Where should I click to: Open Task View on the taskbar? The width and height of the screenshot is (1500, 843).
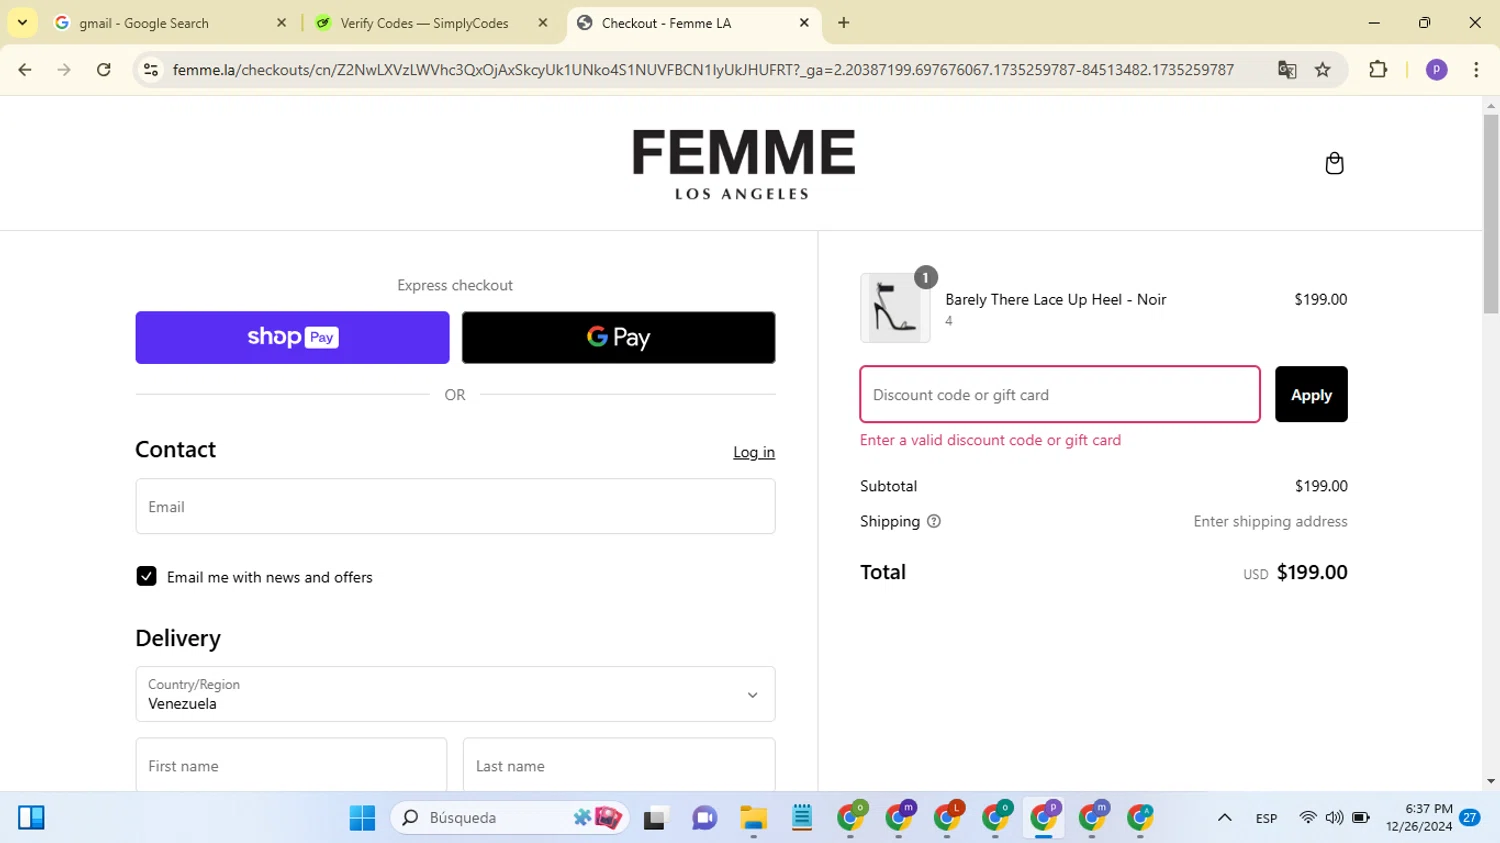point(655,818)
